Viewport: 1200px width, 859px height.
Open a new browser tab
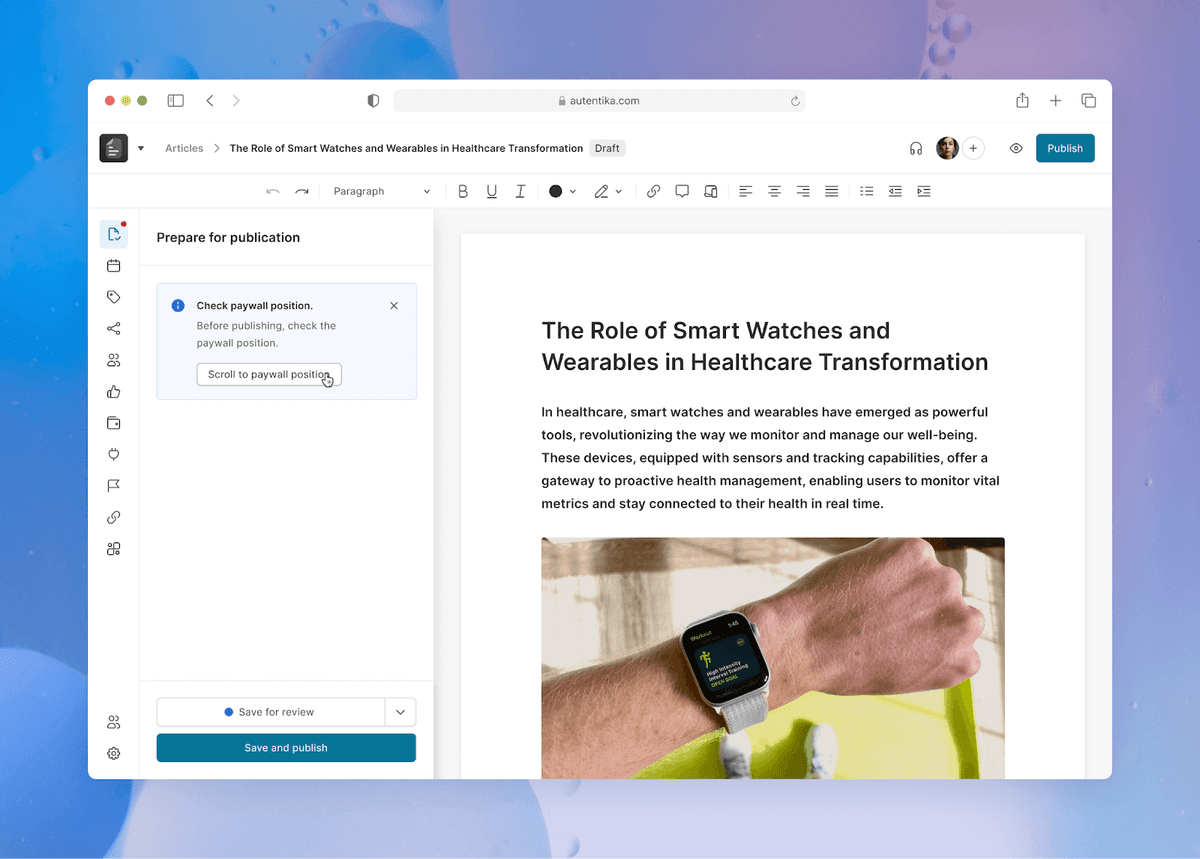[1055, 101]
